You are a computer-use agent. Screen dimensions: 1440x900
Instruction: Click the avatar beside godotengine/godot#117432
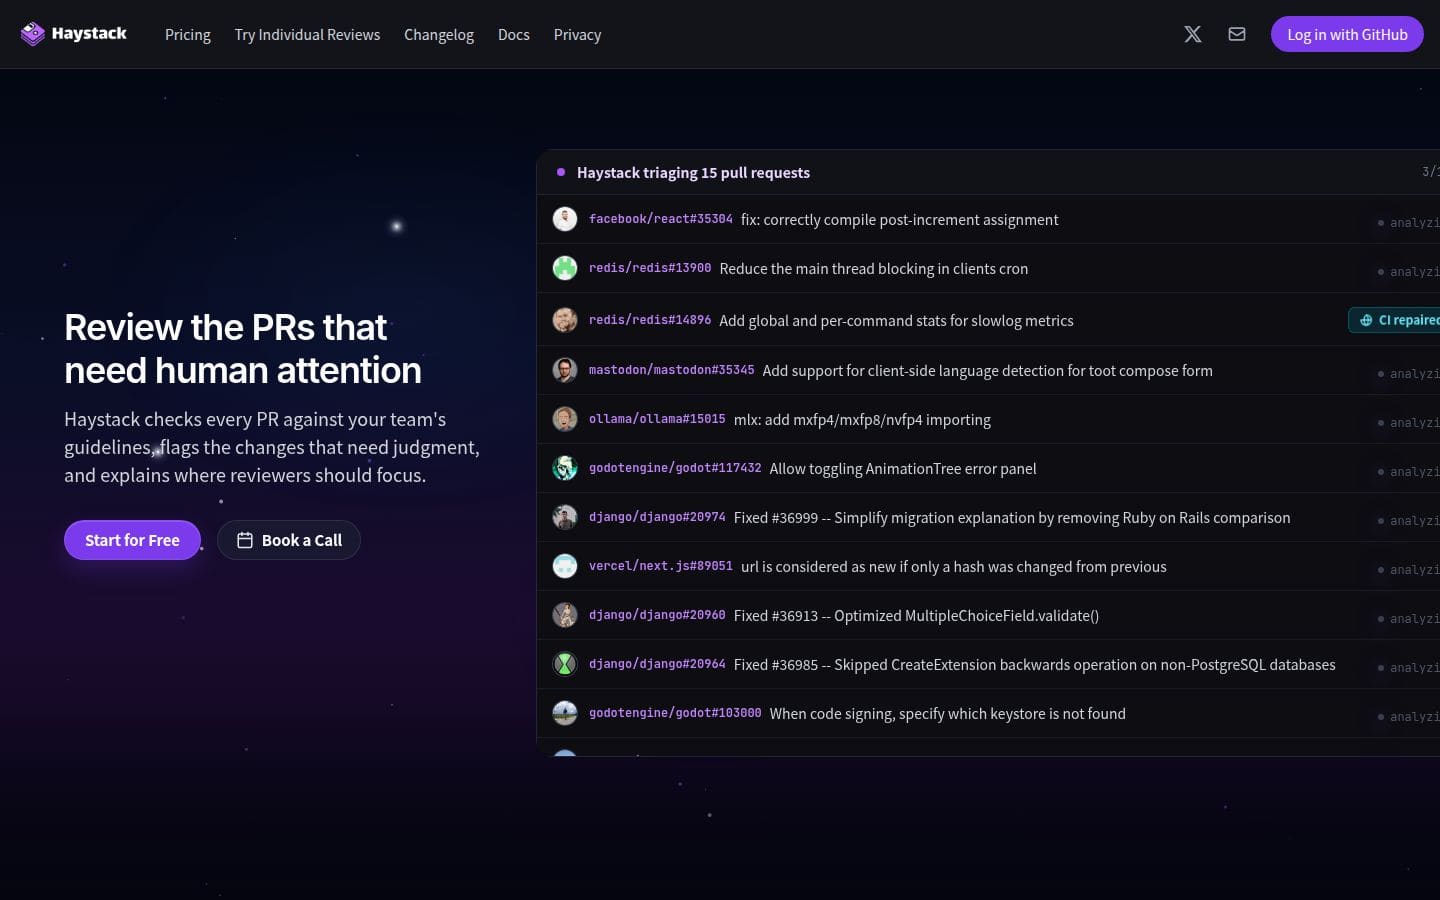[565, 468]
